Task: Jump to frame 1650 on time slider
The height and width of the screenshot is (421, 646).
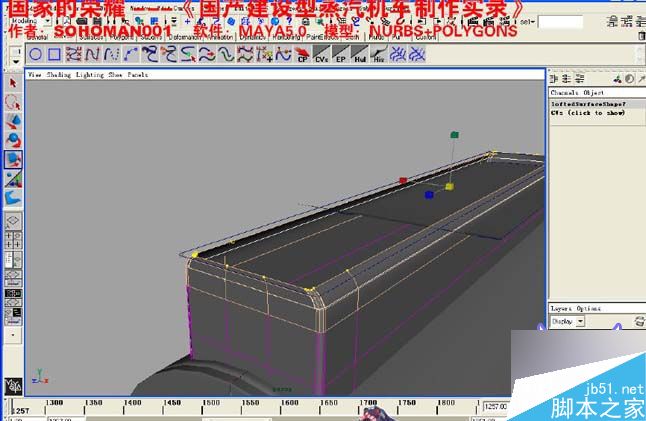Action: pos(320,408)
